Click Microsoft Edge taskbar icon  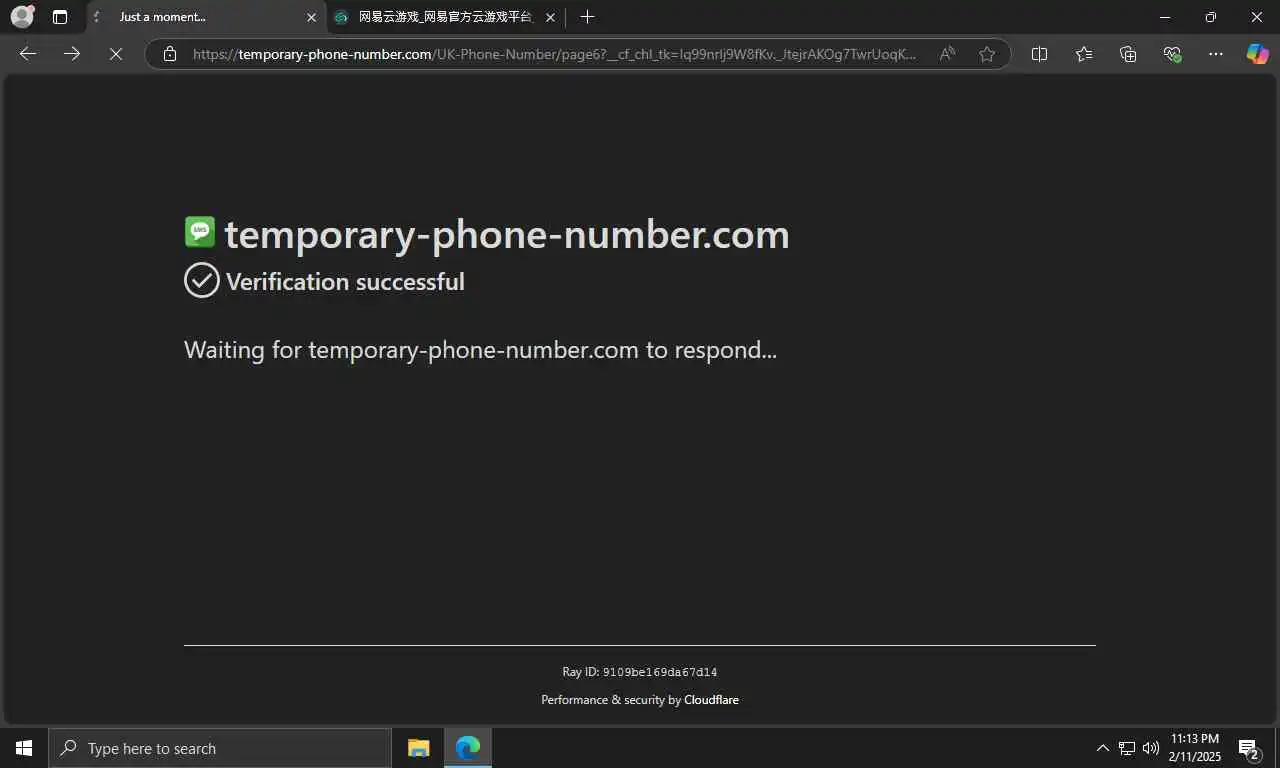pyautogui.click(x=468, y=748)
